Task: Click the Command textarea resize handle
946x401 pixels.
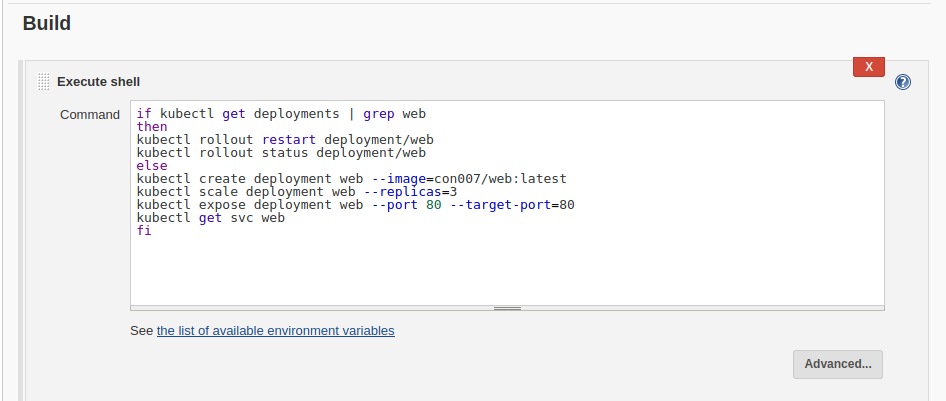Action: click(507, 308)
